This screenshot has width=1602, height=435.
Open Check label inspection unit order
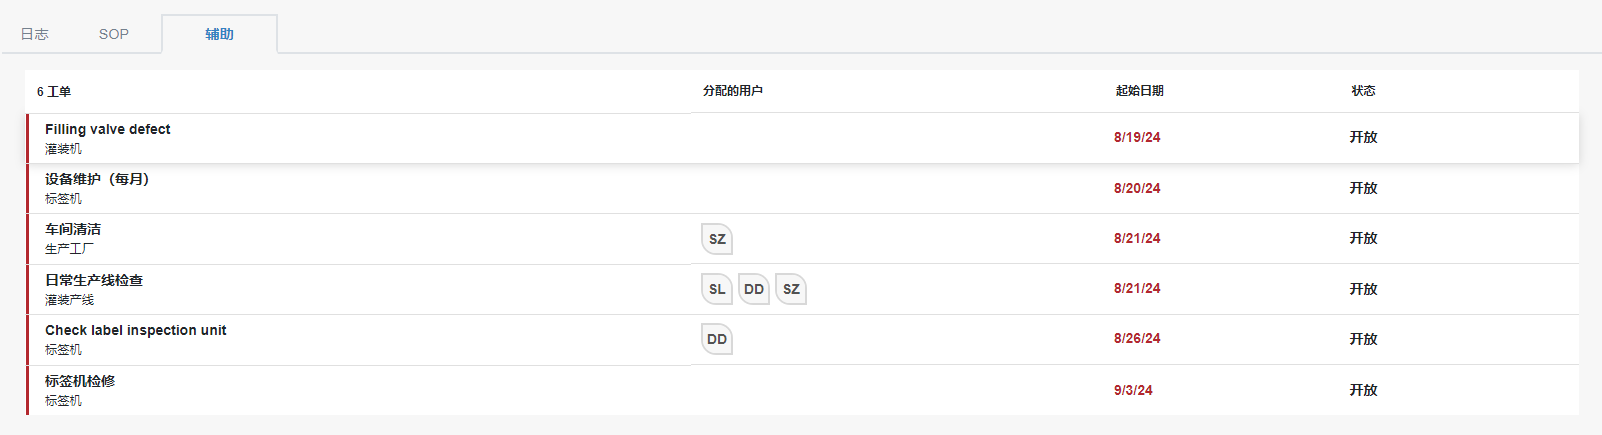[x=136, y=330]
